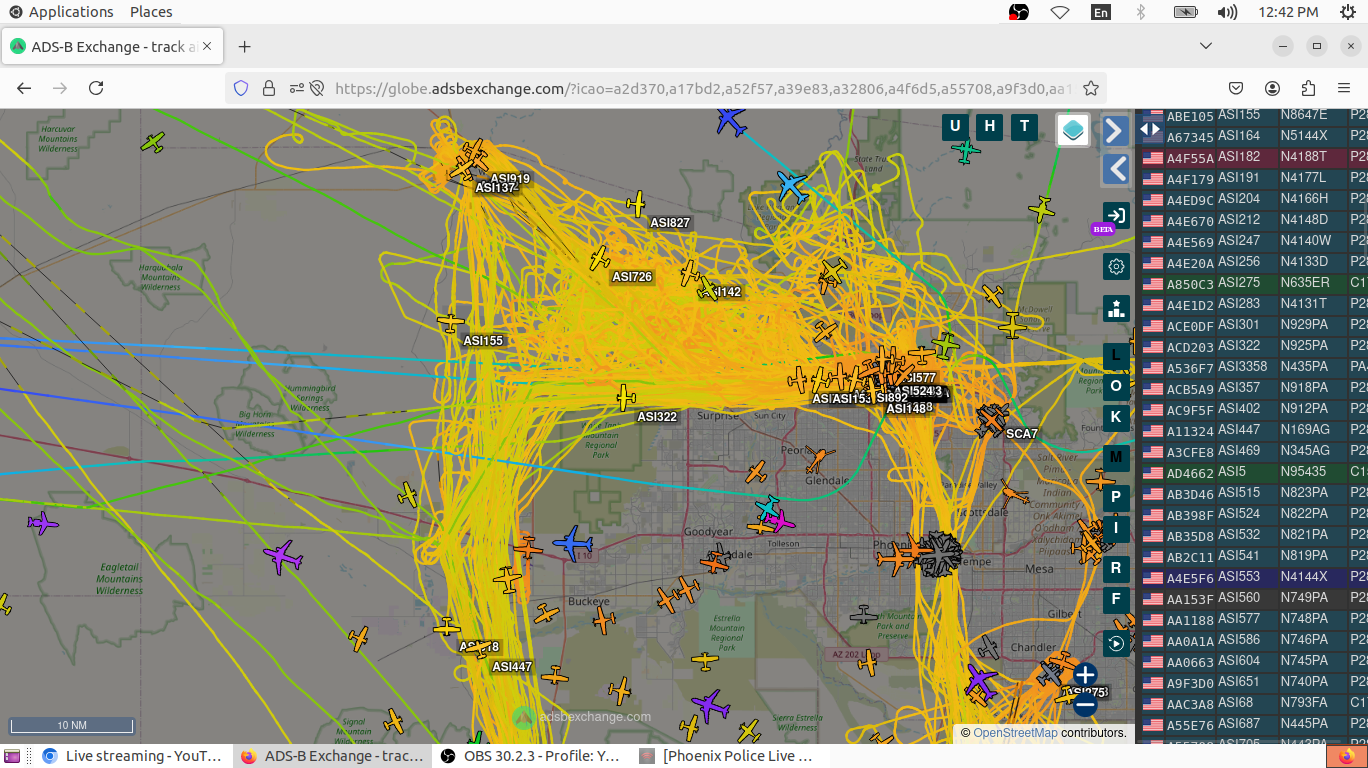Open the map settings gear icon
This screenshot has width=1368, height=768.
pyautogui.click(x=1116, y=266)
